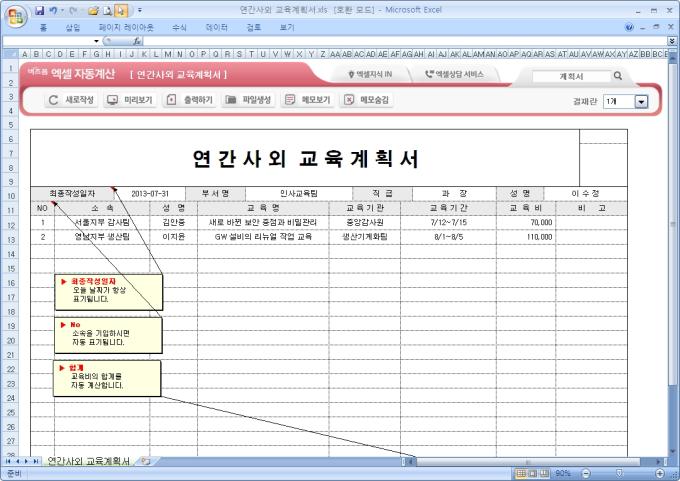Click the 메모숨김 button
The image size is (680, 481).
pos(366,100)
